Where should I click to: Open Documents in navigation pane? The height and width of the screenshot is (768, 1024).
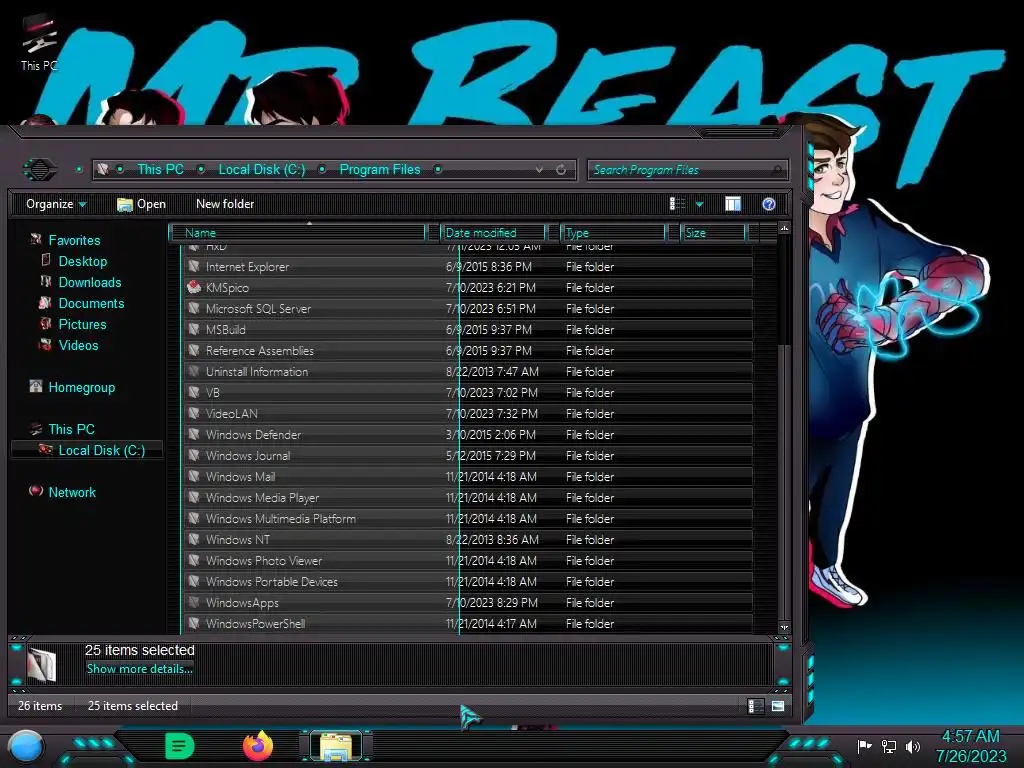point(91,303)
